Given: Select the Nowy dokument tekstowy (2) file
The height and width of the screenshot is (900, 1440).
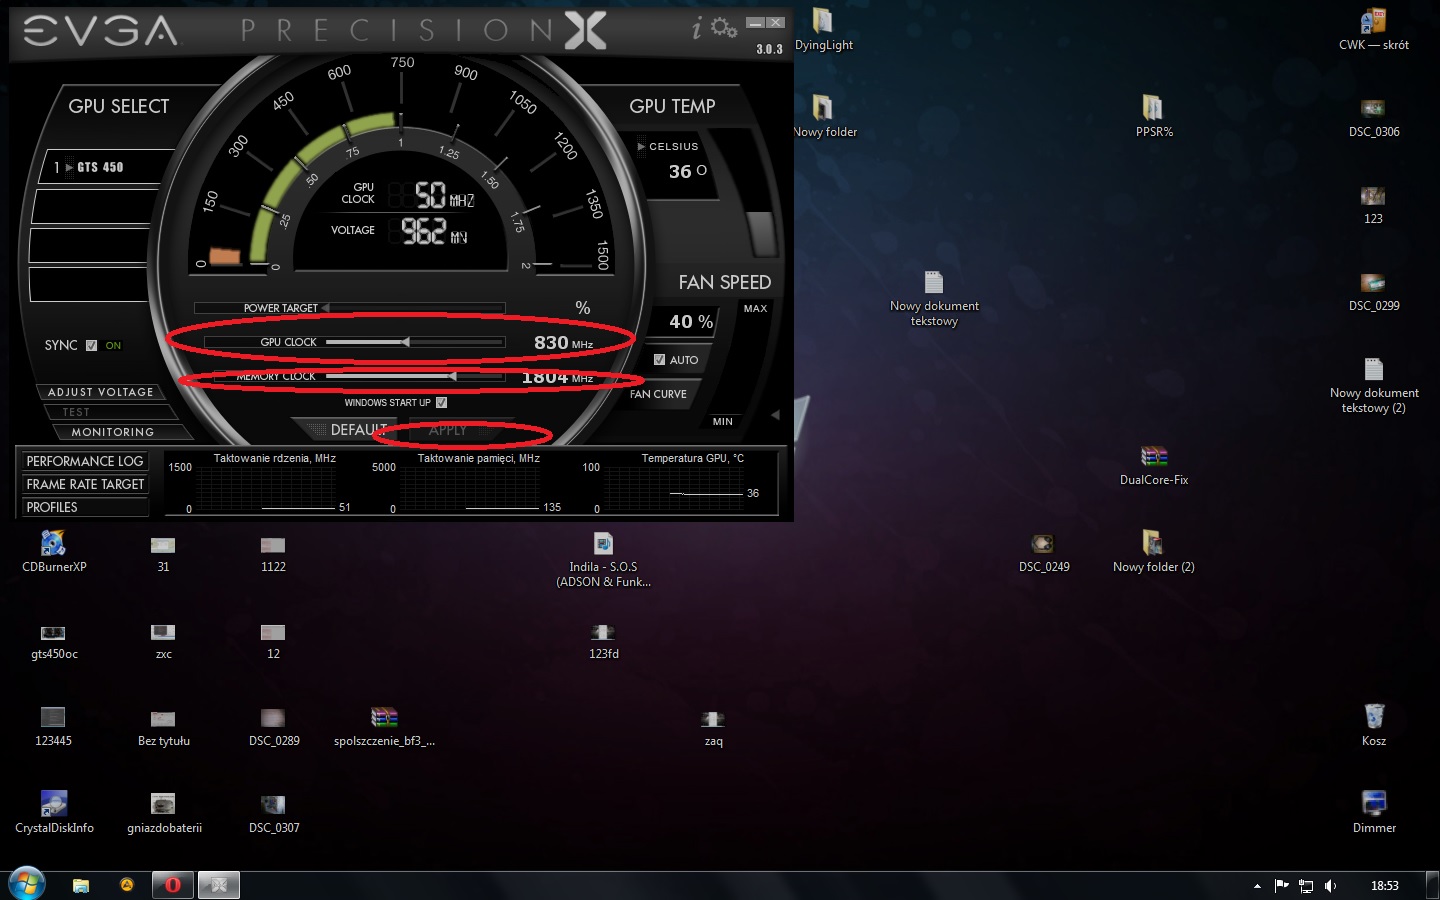Looking at the screenshot, I should 1374,386.
